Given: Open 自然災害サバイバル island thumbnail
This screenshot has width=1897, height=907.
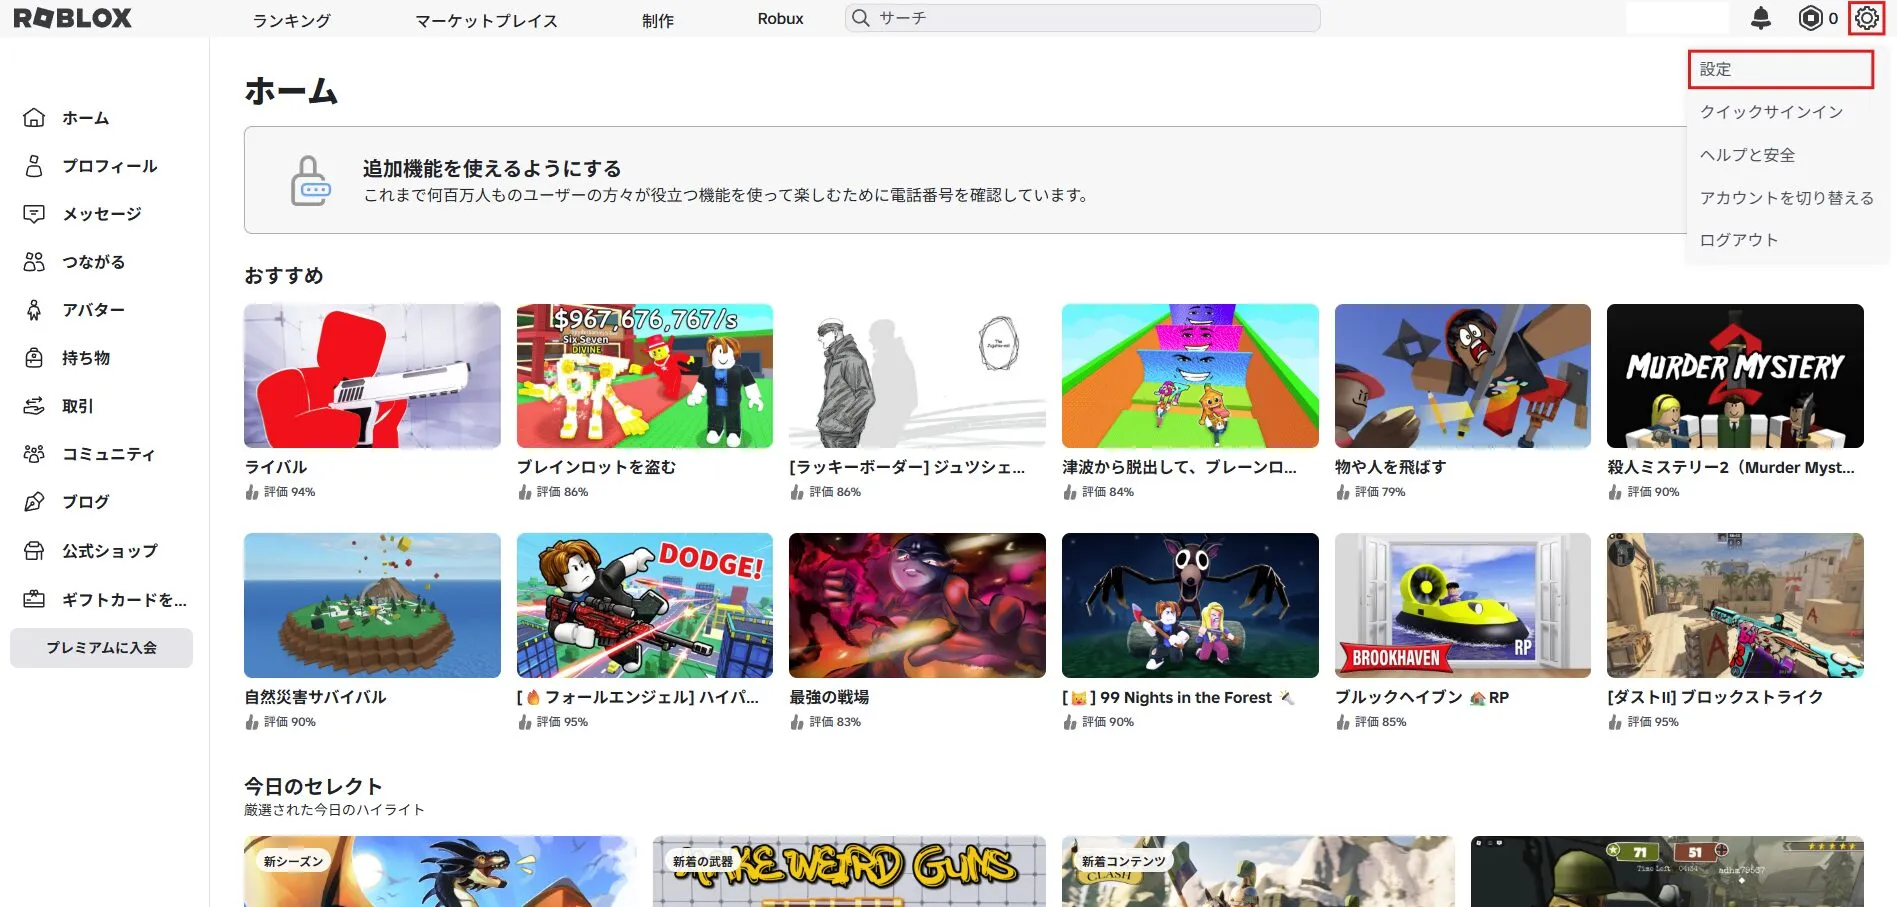Looking at the screenshot, I should coord(372,605).
